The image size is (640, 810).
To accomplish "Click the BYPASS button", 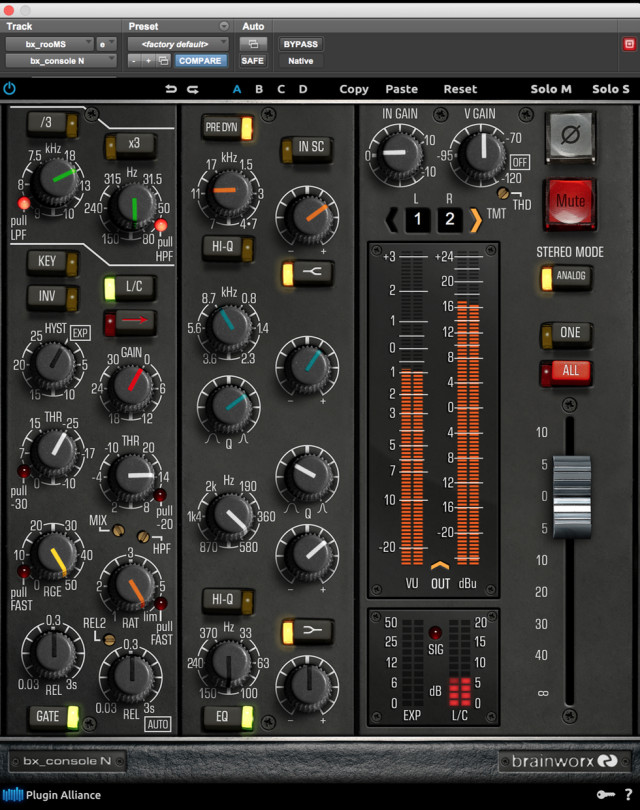I will [x=300, y=44].
